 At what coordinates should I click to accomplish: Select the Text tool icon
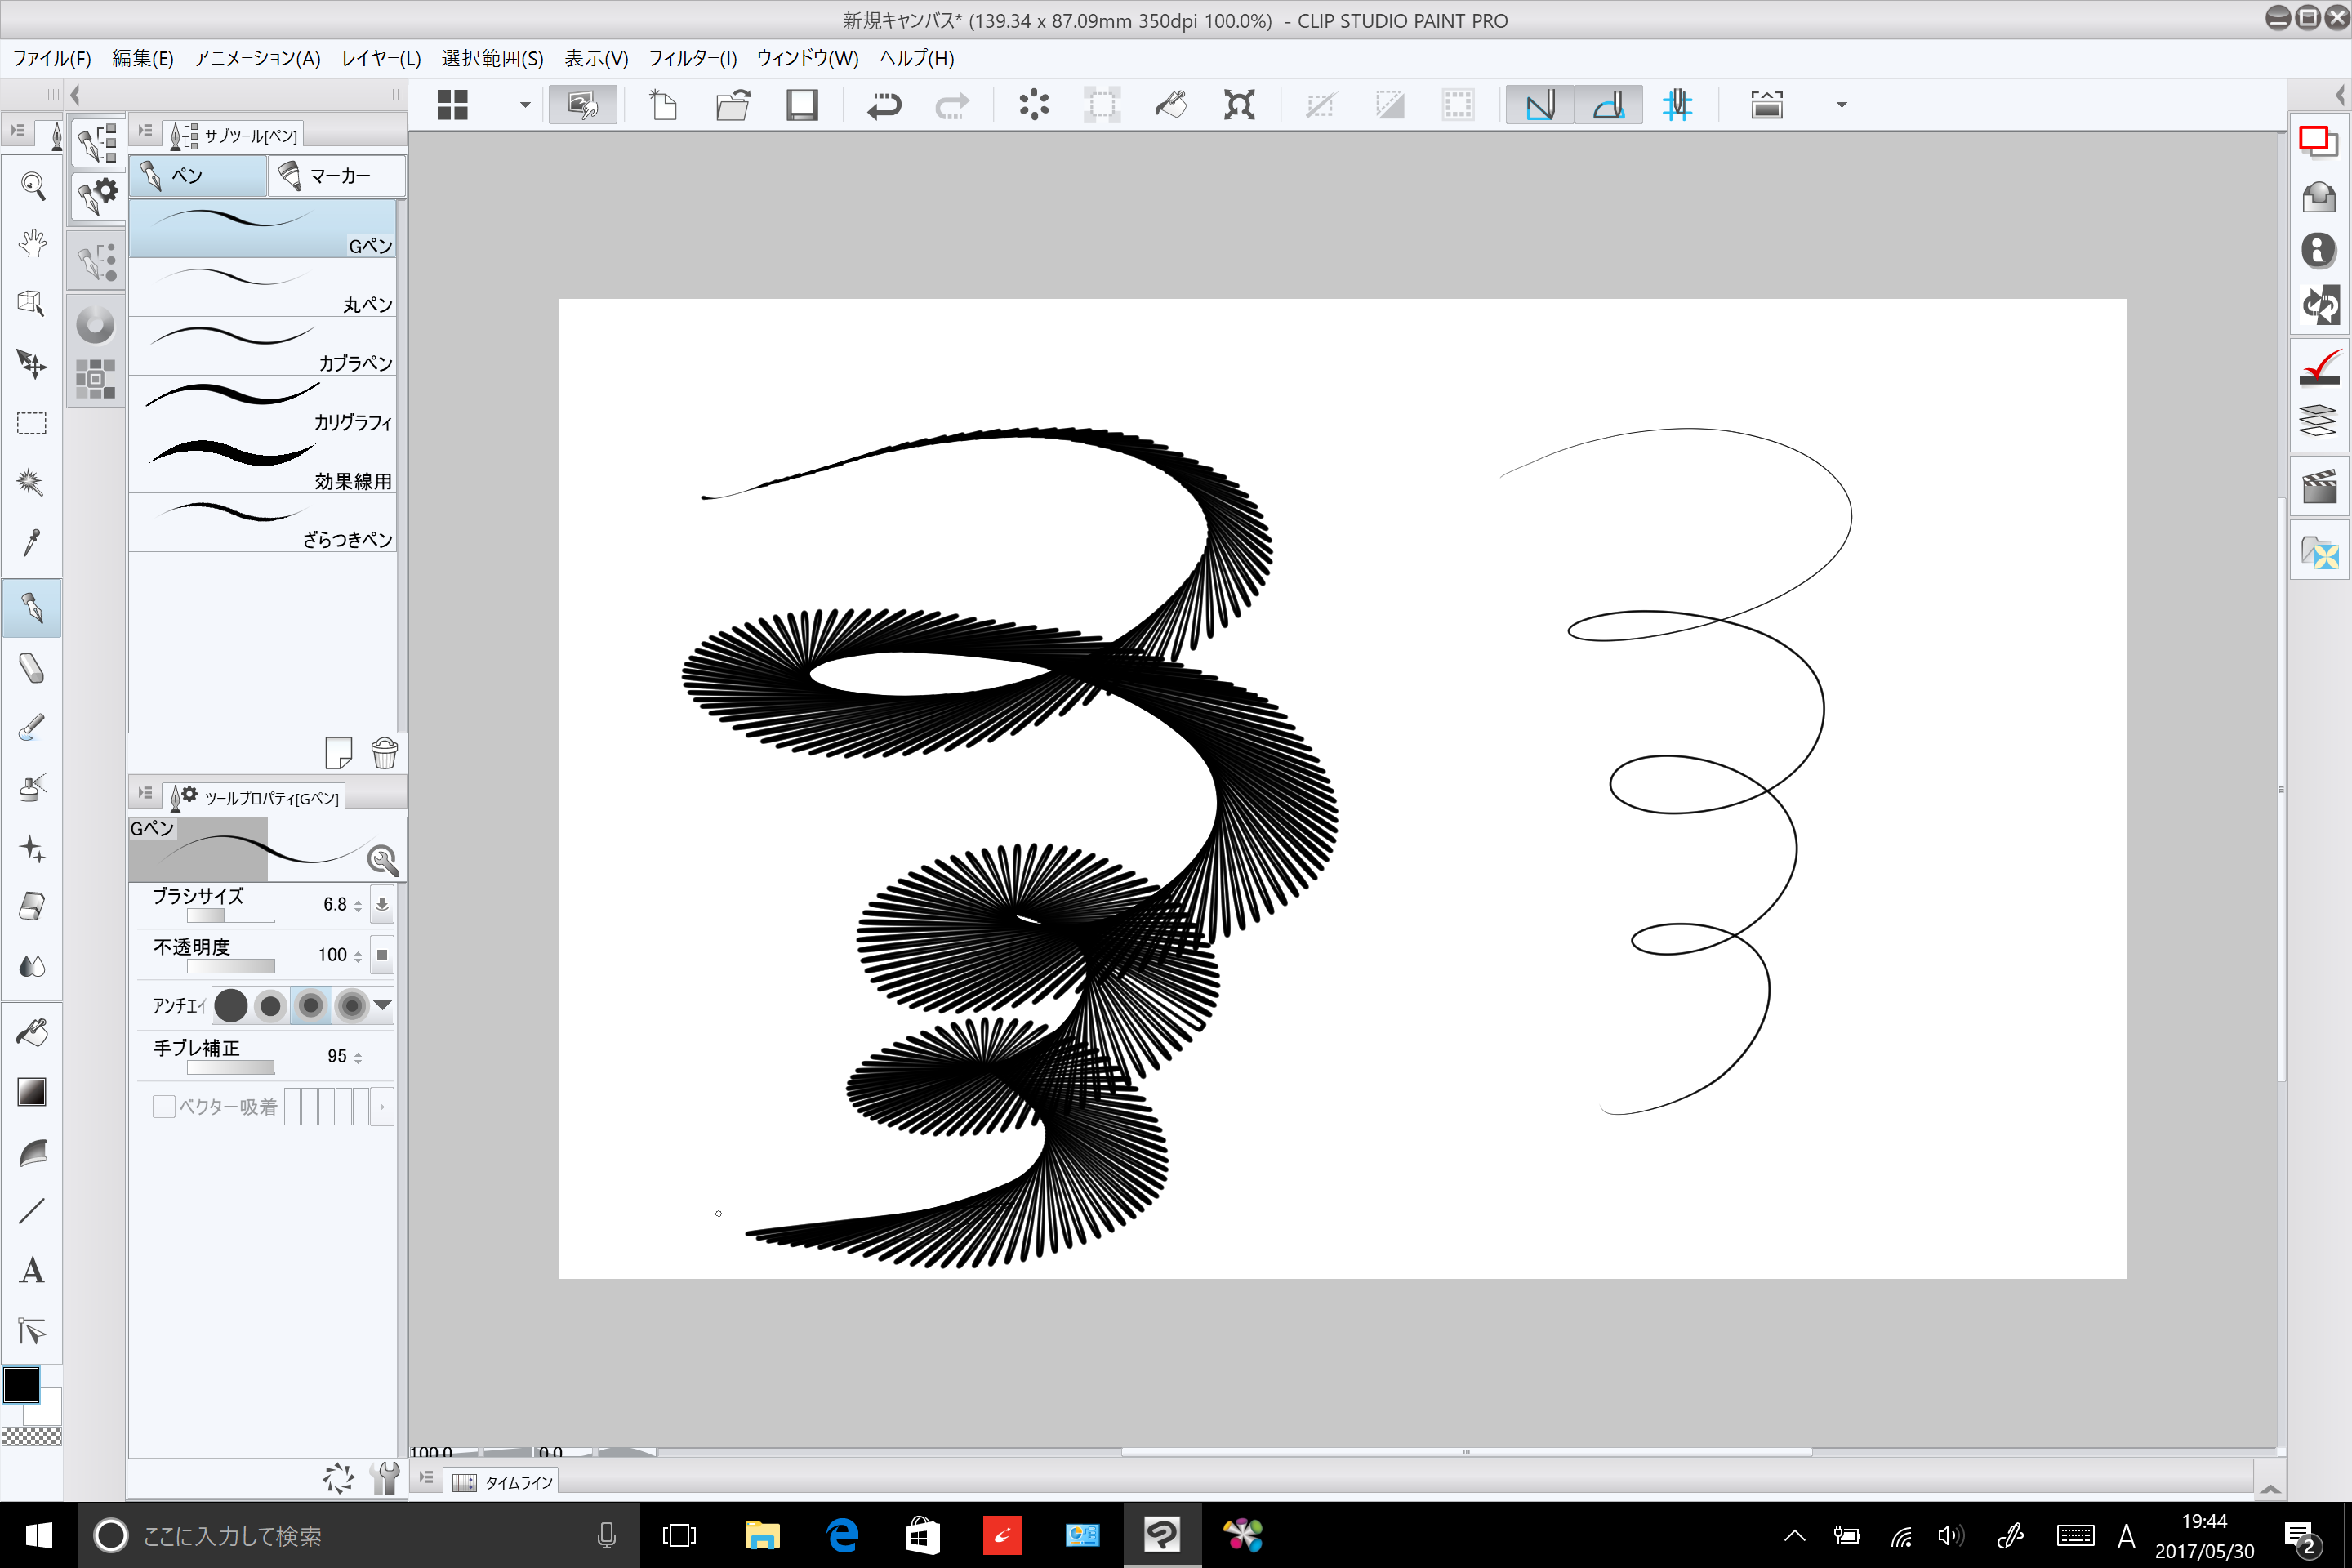(31, 1271)
